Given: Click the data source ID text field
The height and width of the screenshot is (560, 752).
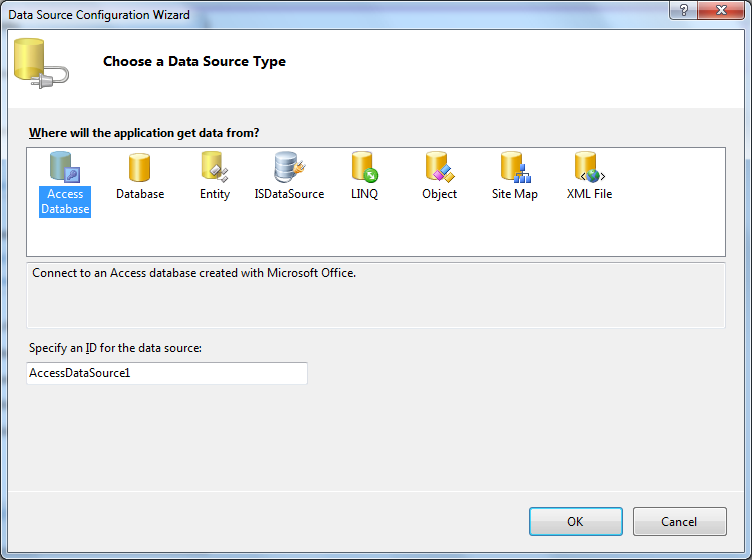Looking at the screenshot, I should point(167,373).
